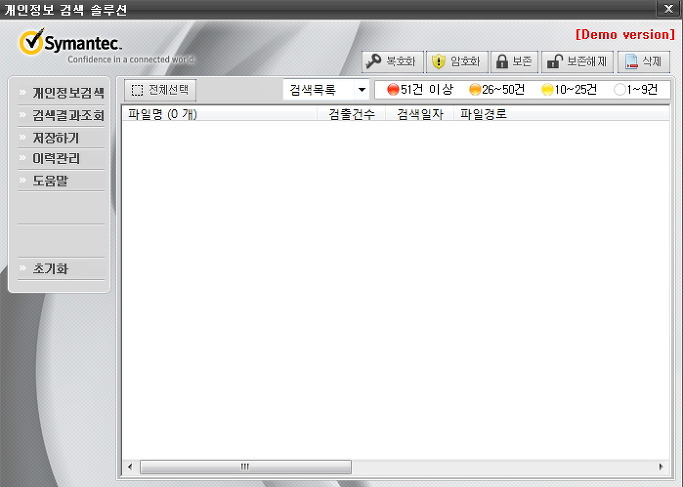Image resolution: width=683 pixels, height=487 pixels.
Task: Click the 보존해제 unlock button
Action: (x=578, y=61)
